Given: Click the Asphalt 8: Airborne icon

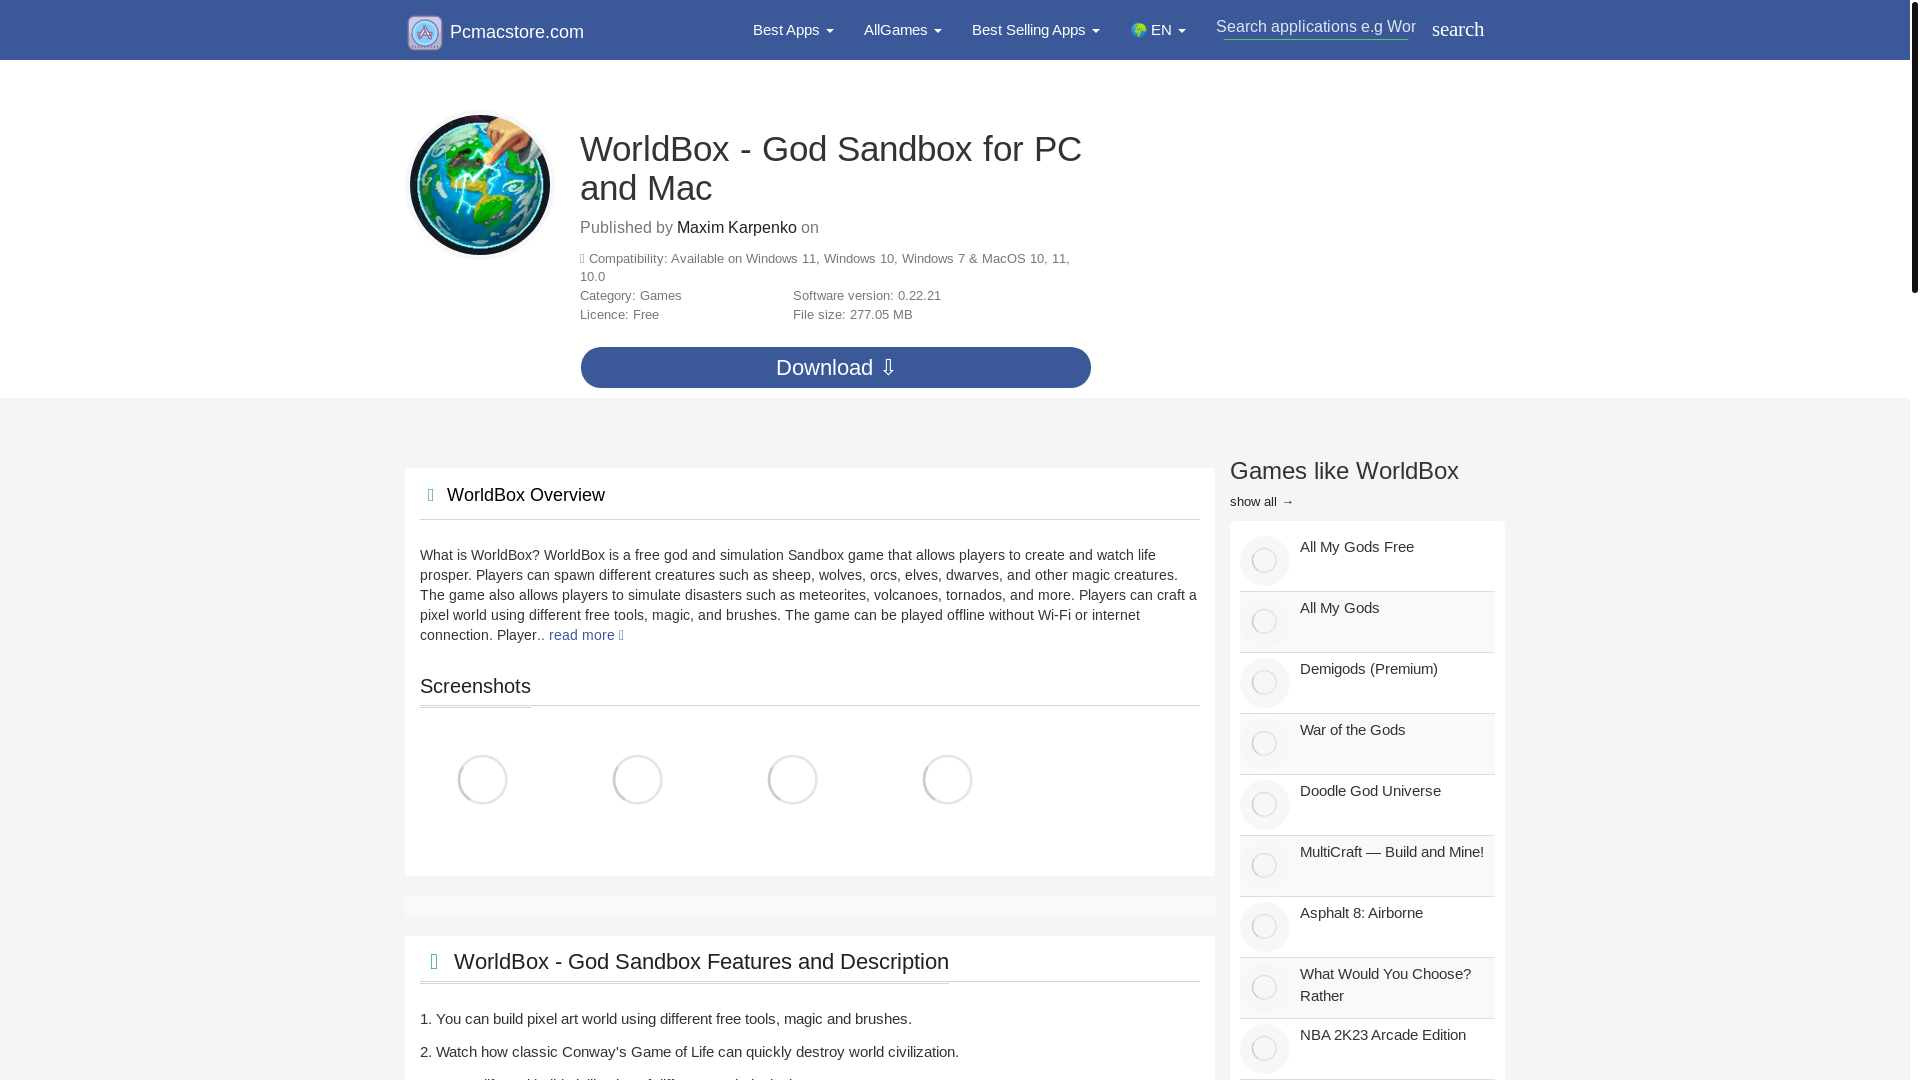Looking at the screenshot, I should tap(1264, 926).
